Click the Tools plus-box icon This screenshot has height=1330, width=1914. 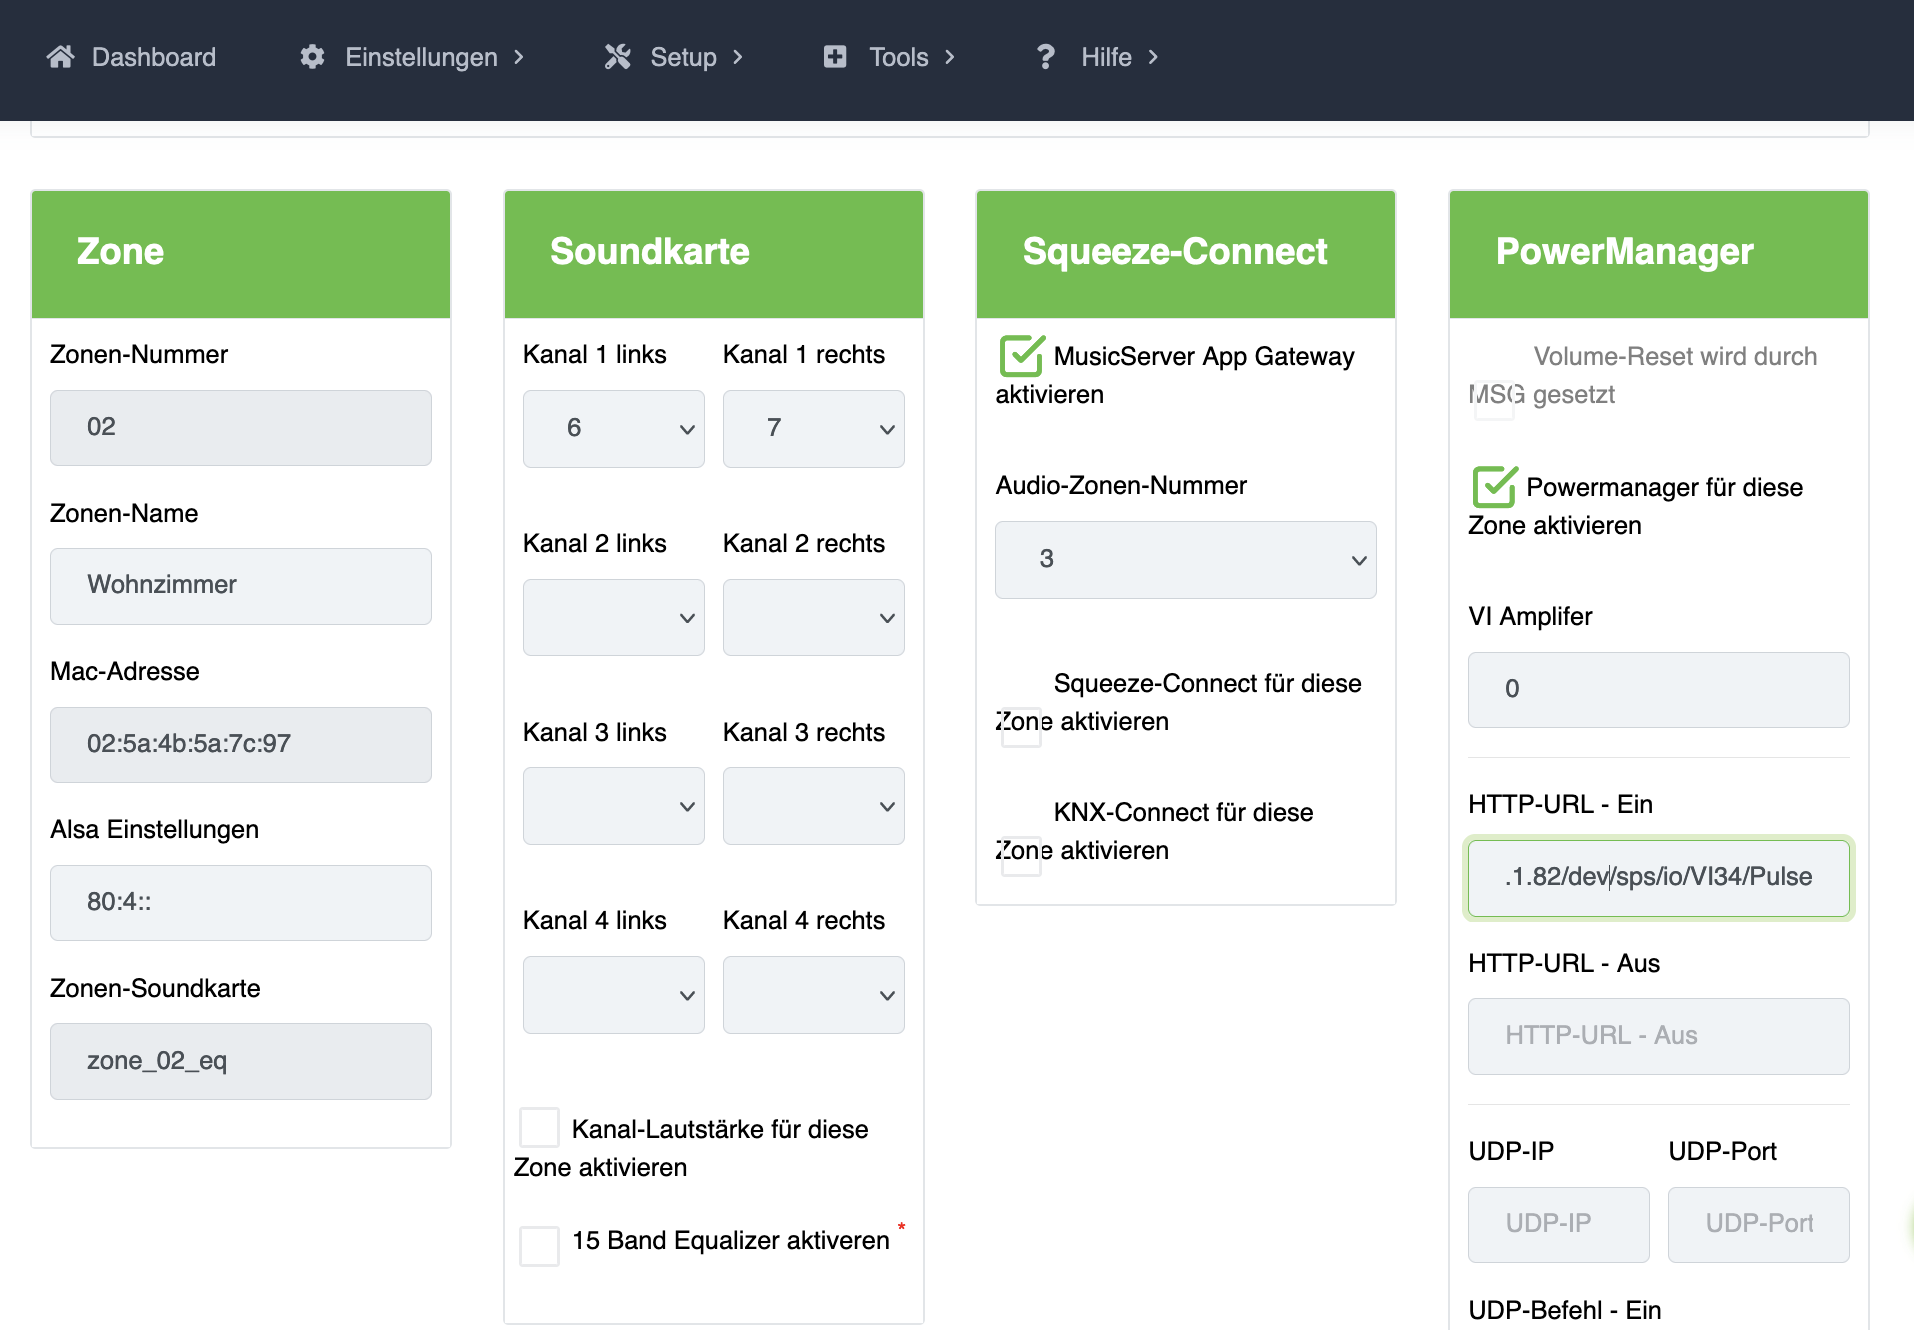click(x=835, y=57)
